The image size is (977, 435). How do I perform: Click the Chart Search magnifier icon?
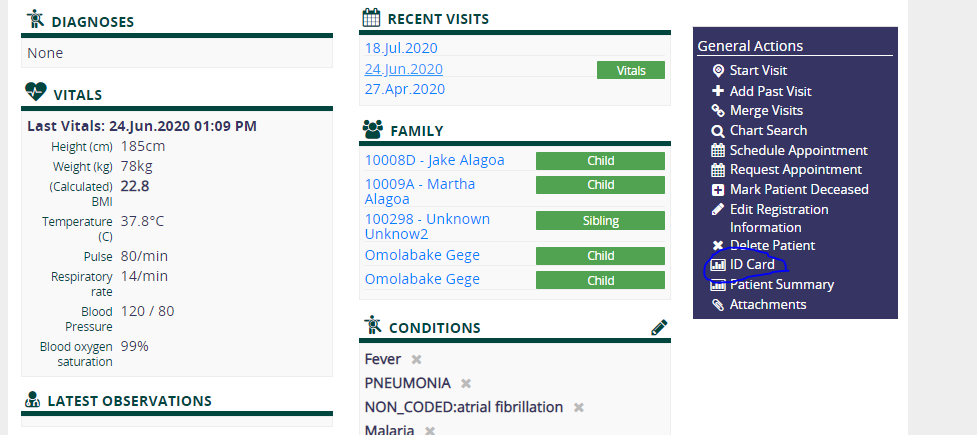pyautogui.click(x=718, y=131)
